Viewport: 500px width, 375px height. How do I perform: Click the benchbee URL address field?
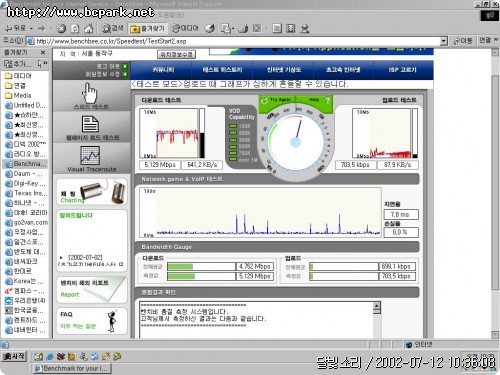[233, 41]
